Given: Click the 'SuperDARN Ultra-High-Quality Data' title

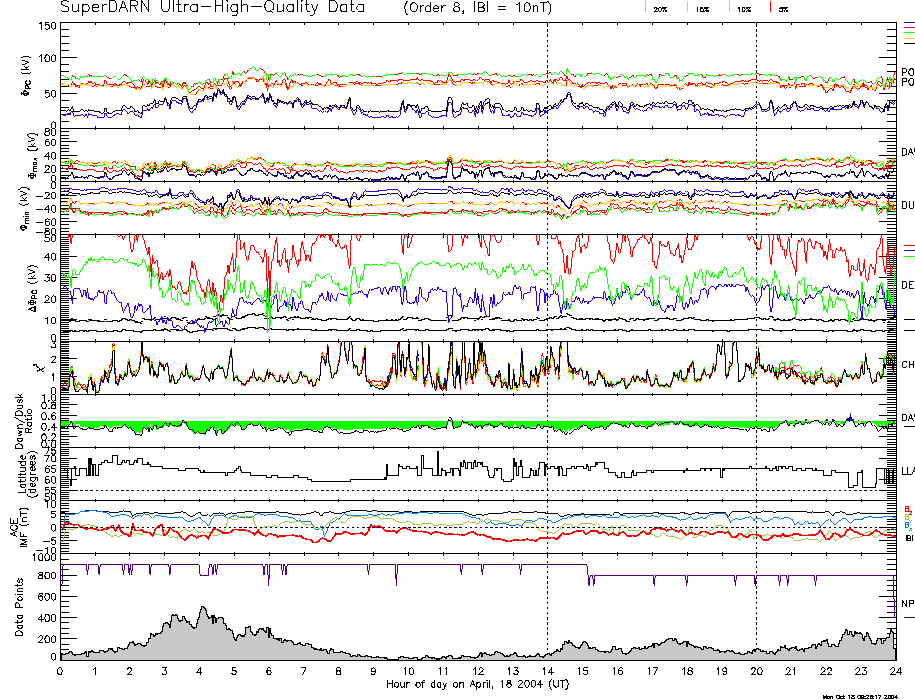Looking at the screenshot, I should pos(212,8).
